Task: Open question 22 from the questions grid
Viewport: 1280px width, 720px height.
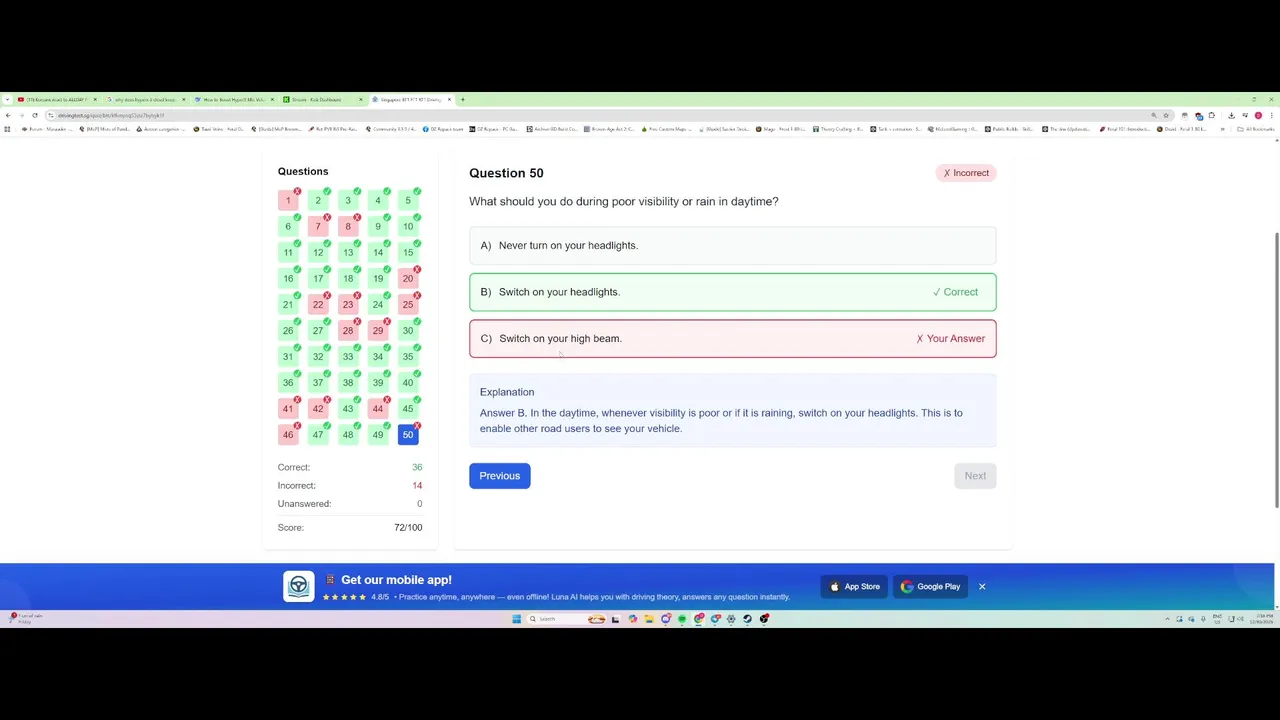Action: point(318,304)
